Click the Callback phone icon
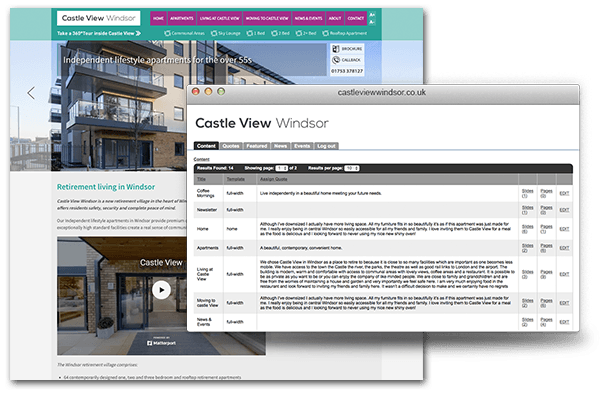The width and height of the screenshot is (600, 400). (x=336, y=60)
